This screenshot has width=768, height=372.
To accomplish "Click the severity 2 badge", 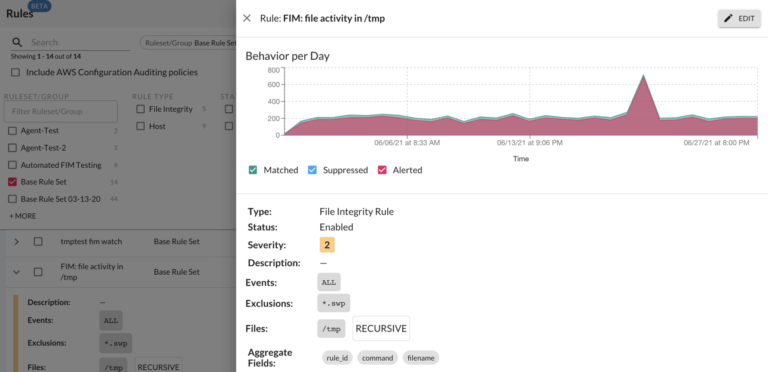I will 327,245.
